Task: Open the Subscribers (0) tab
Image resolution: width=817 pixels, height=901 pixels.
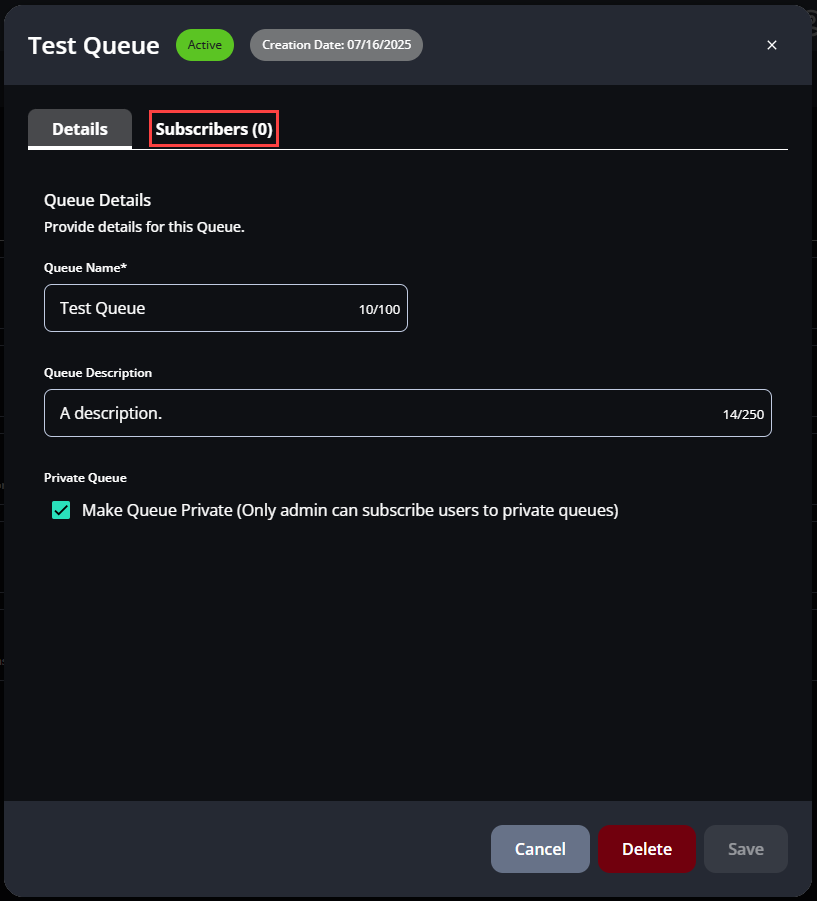Action: pyautogui.click(x=214, y=129)
